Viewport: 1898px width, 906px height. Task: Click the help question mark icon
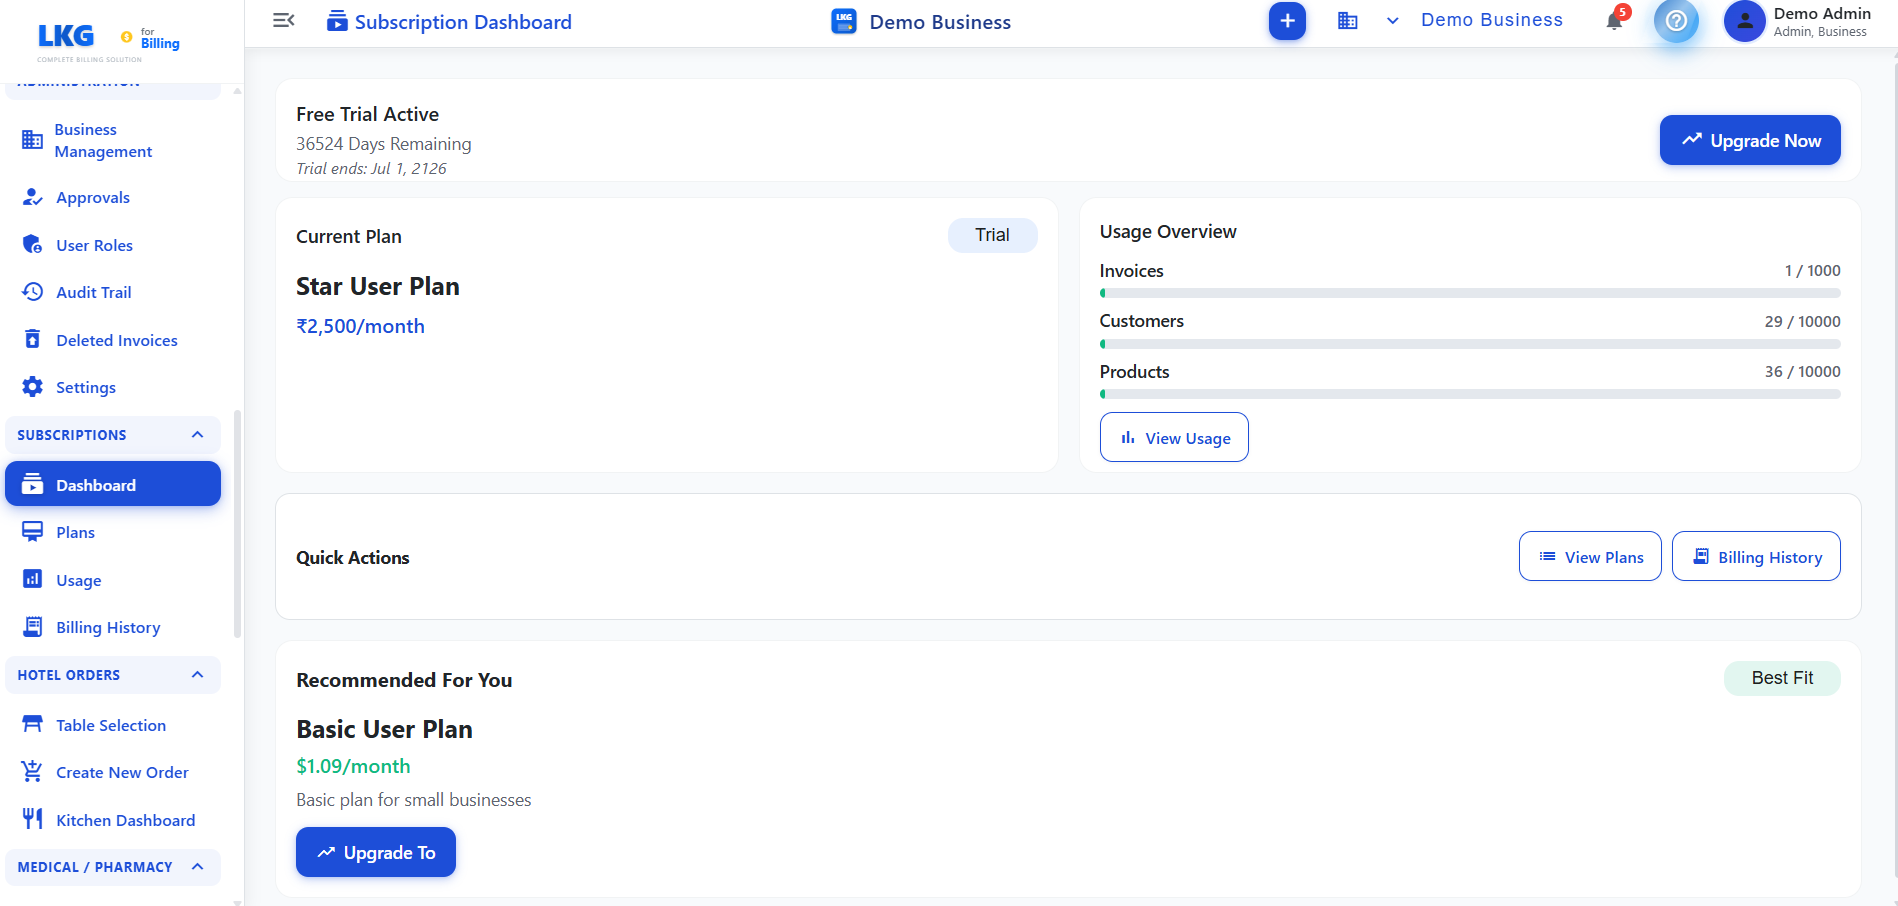coord(1677,21)
